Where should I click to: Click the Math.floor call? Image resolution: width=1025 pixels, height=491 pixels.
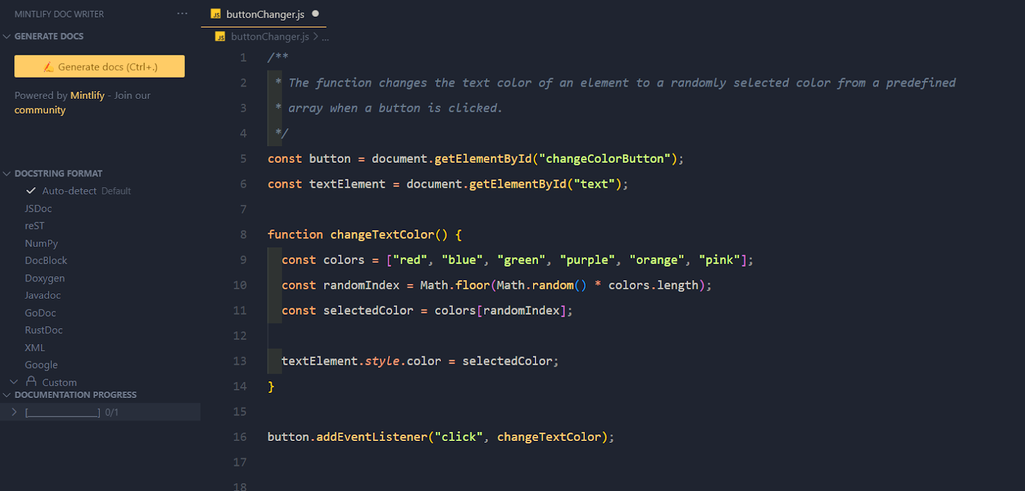[455, 286]
